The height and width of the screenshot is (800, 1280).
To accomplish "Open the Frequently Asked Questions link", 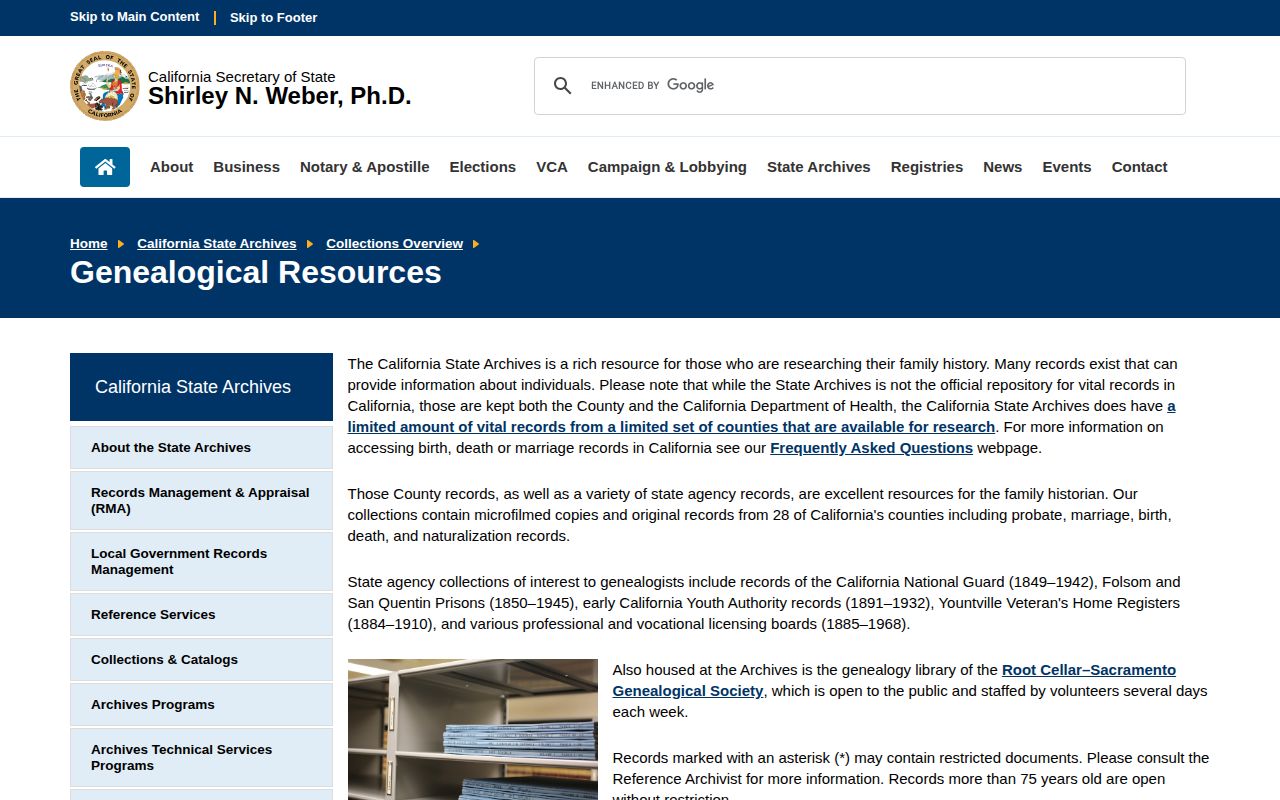I will pyautogui.click(x=871, y=448).
